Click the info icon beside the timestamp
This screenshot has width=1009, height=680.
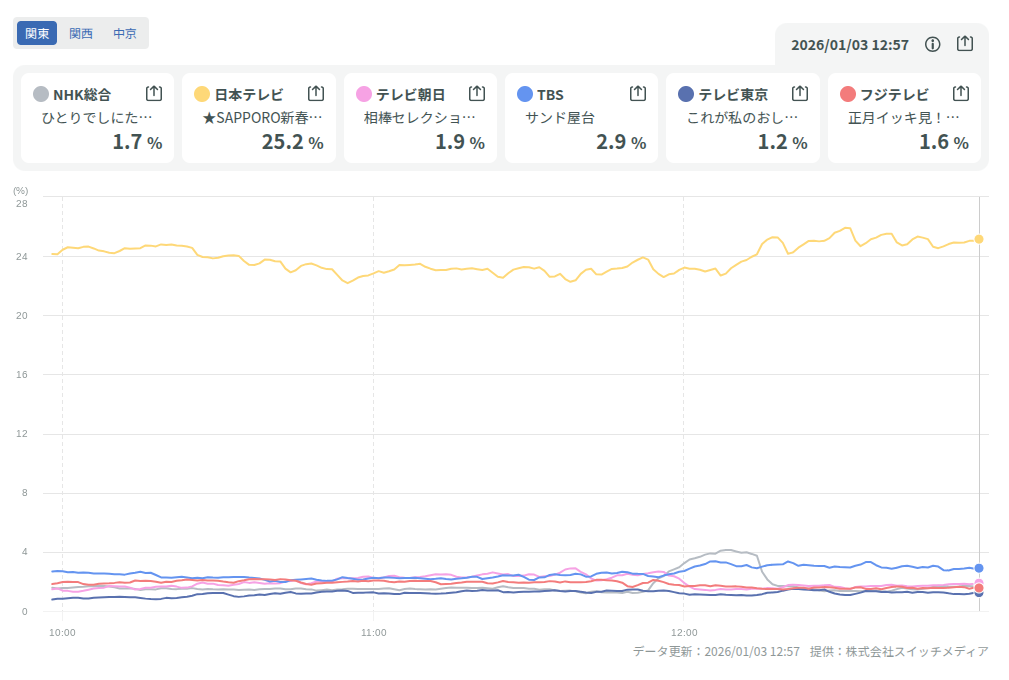[933, 44]
